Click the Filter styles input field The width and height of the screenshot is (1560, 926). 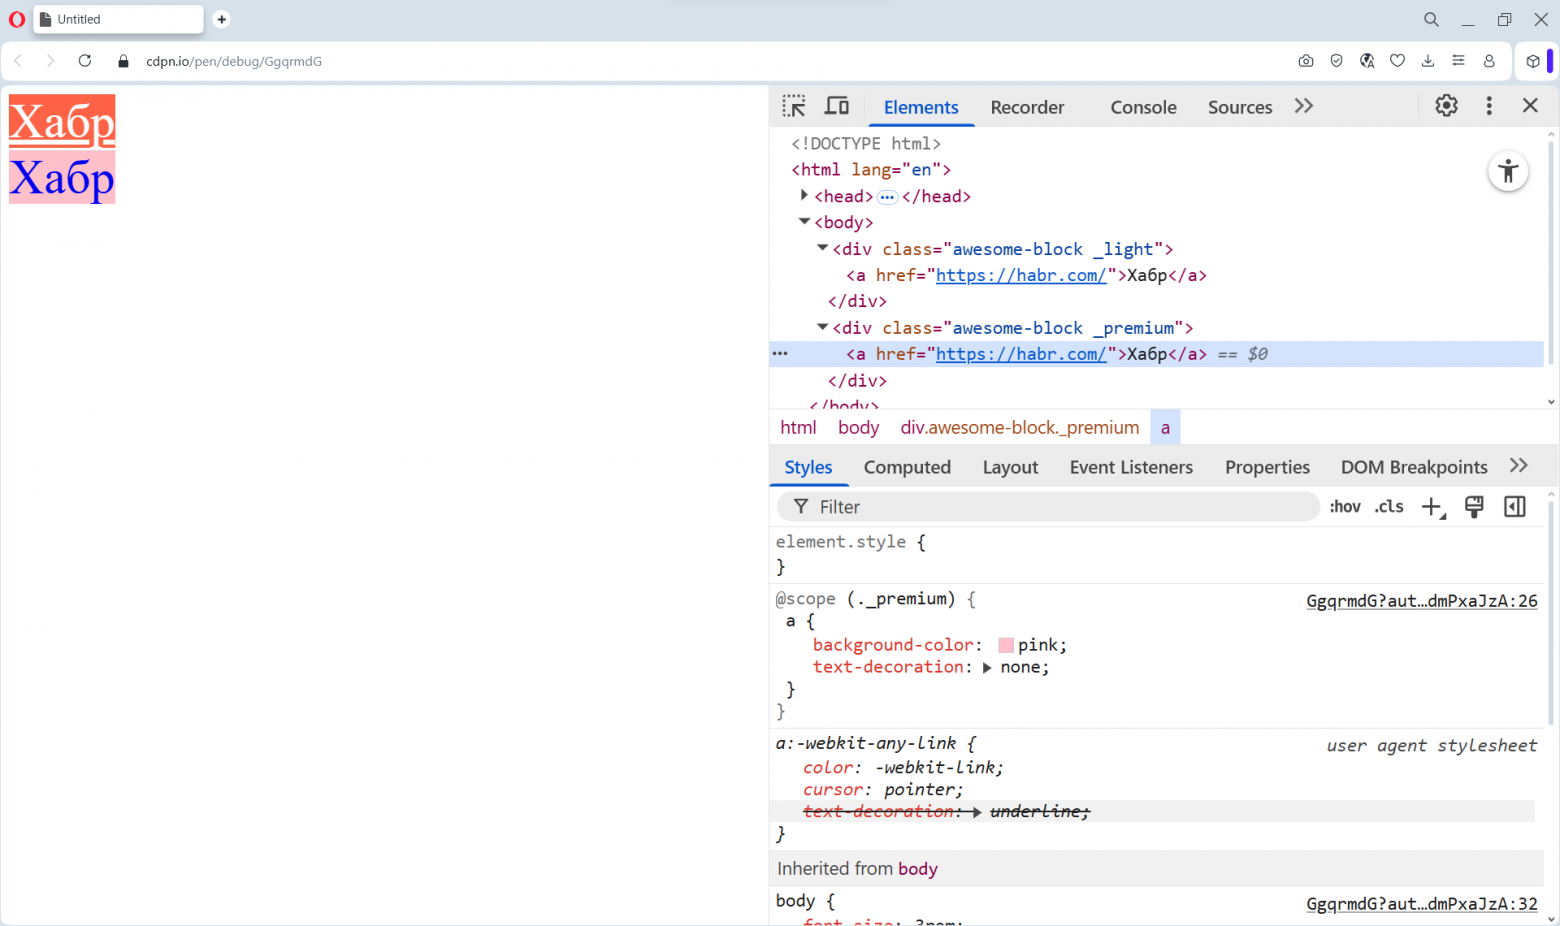pyautogui.click(x=1048, y=507)
